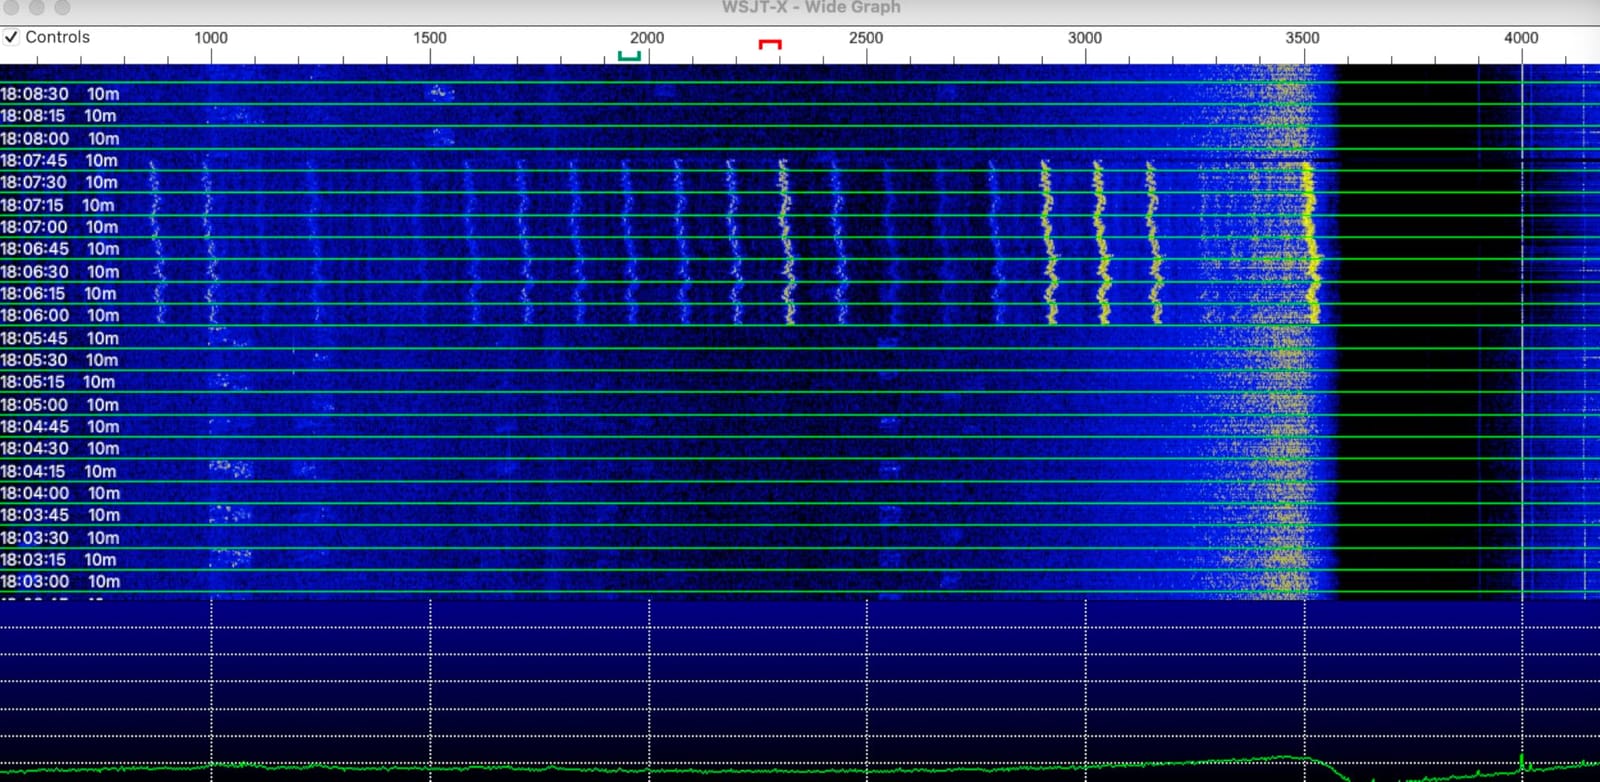Image resolution: width=1600 pixels, height=782 pixels.
Task: Click the 18:08:30 10m timestamp row
Action: 60,94
